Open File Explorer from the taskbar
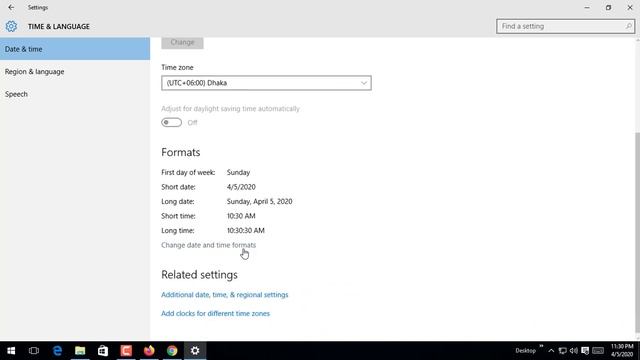Image resolution: width=640 pixels, height=360 pixels. [80, 351]
